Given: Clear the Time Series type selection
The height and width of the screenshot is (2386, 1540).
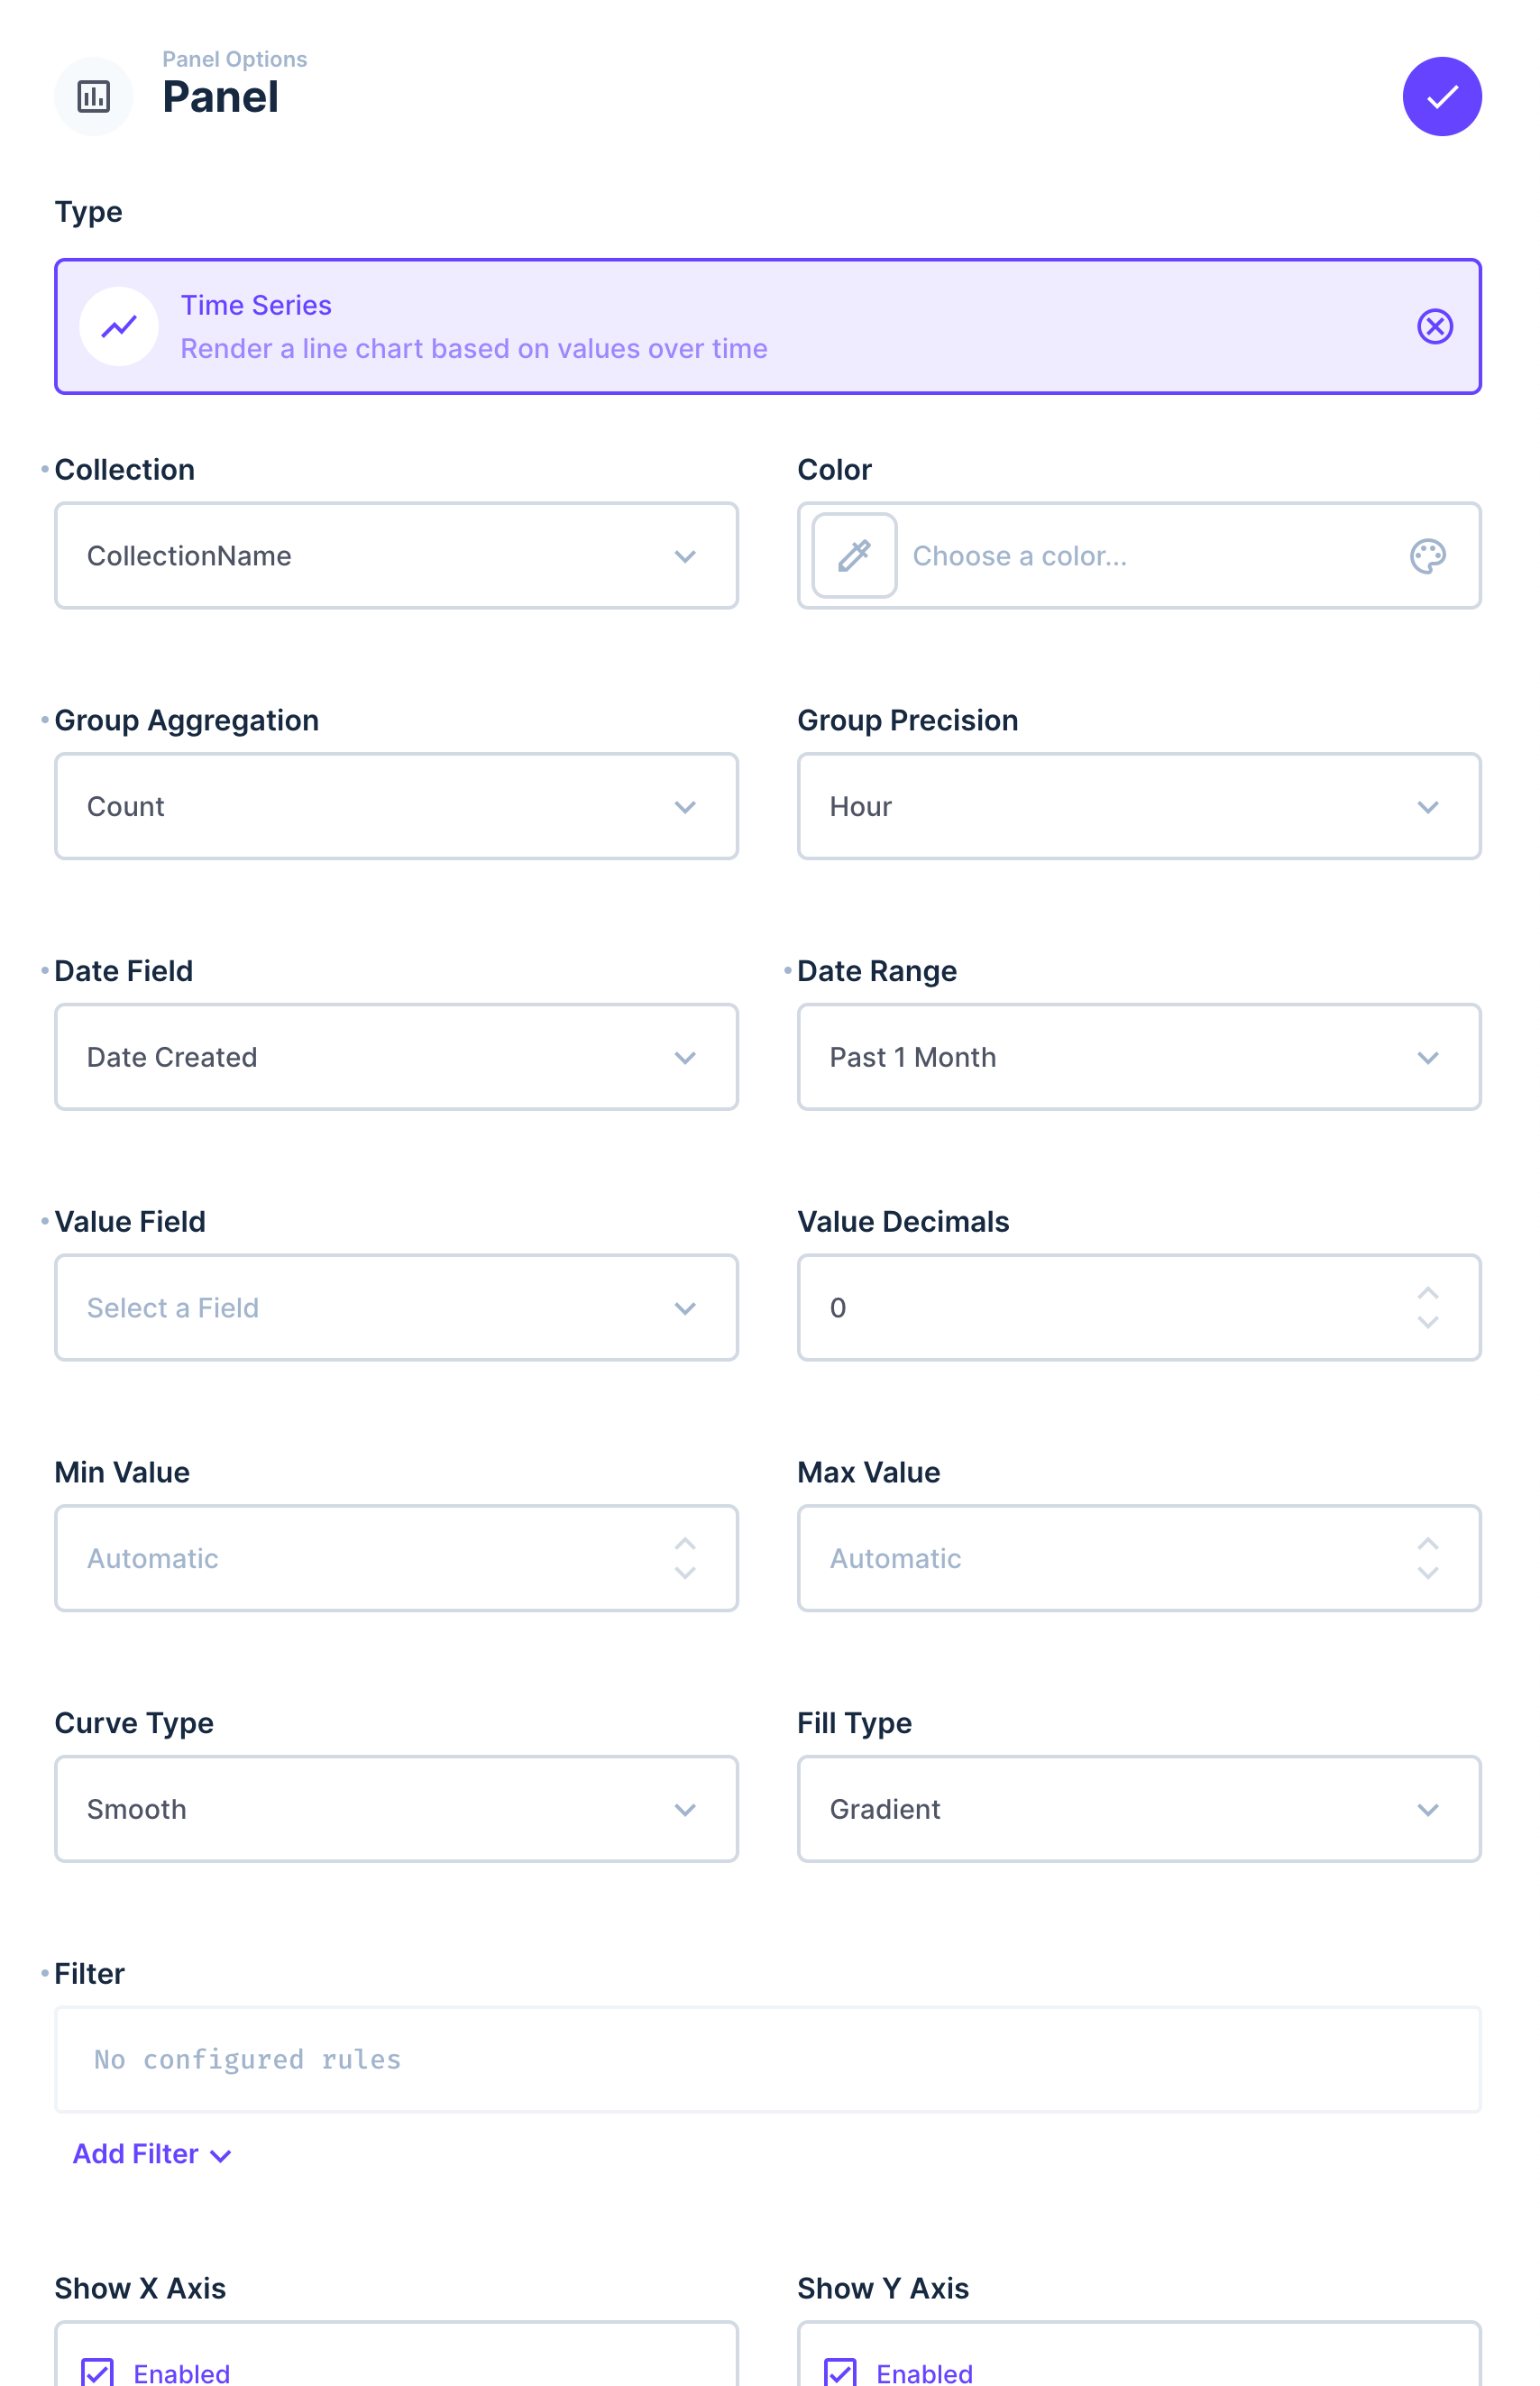Looking at the screenshot, I should pyautogui.click(x=1435, y=327).
